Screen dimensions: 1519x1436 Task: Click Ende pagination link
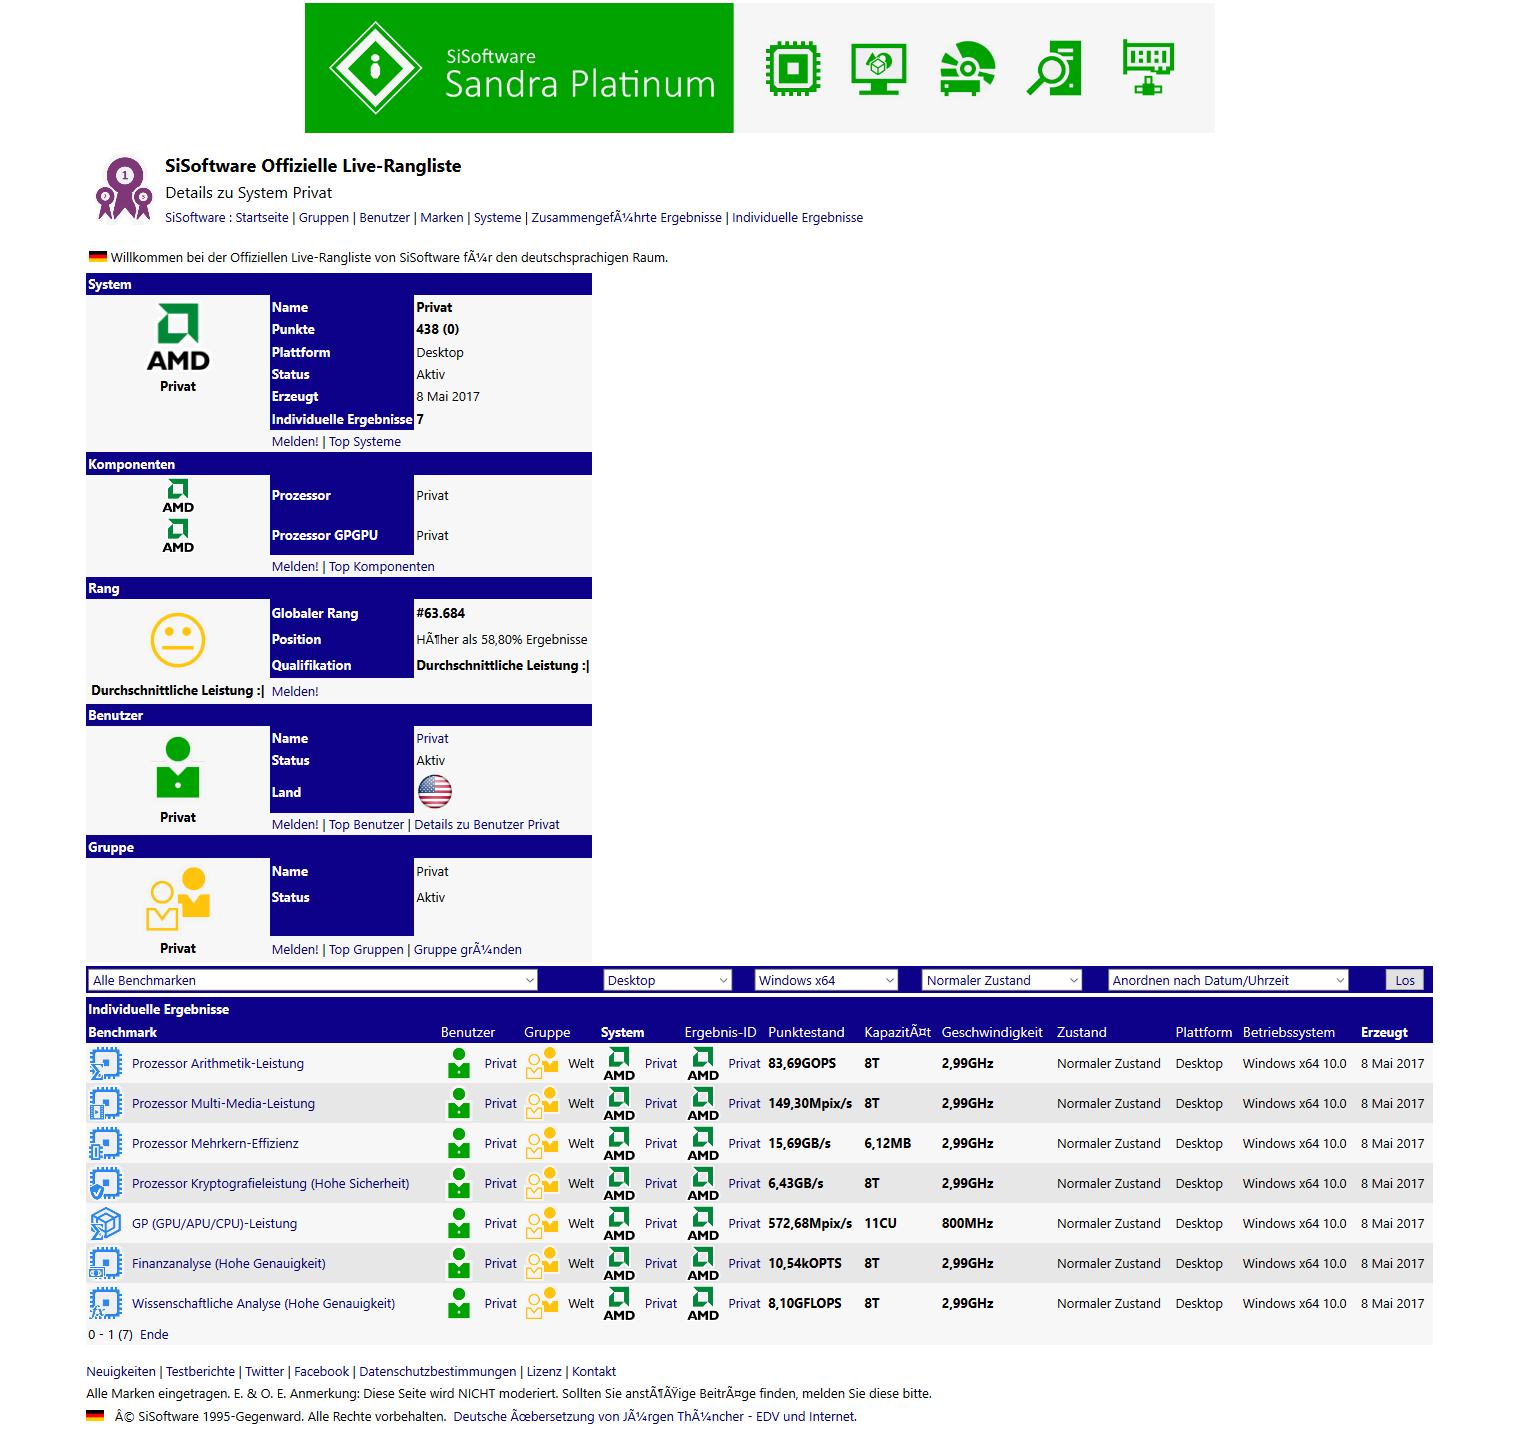coord(154,1334)
